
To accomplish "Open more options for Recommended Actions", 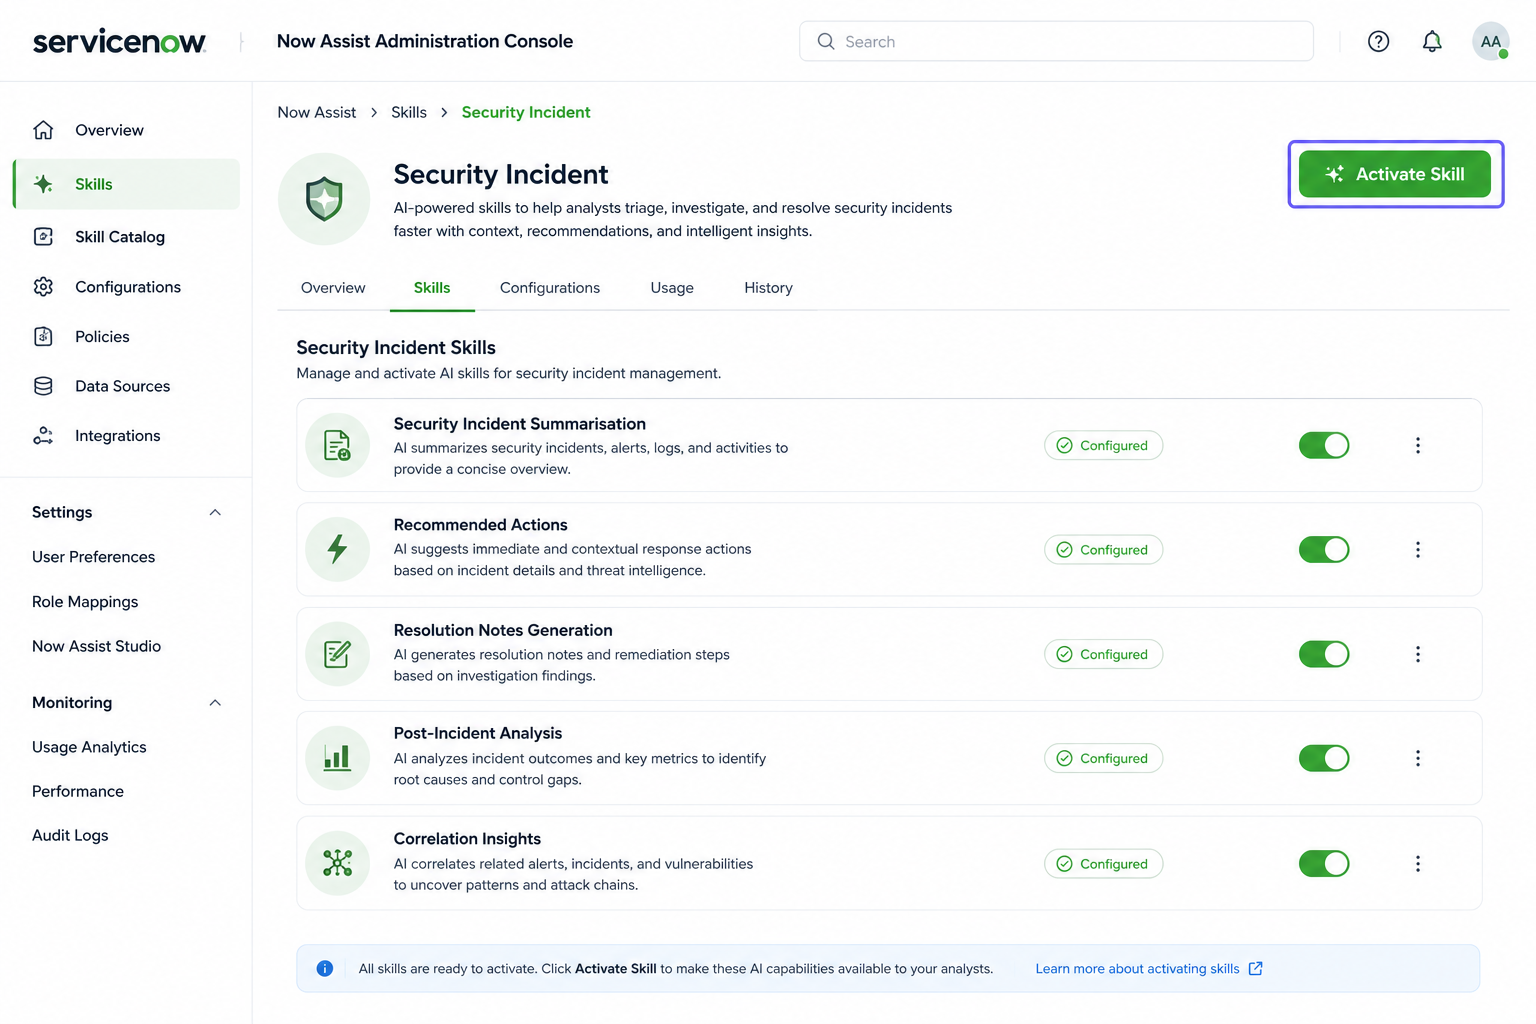I will coord(1417,549).
